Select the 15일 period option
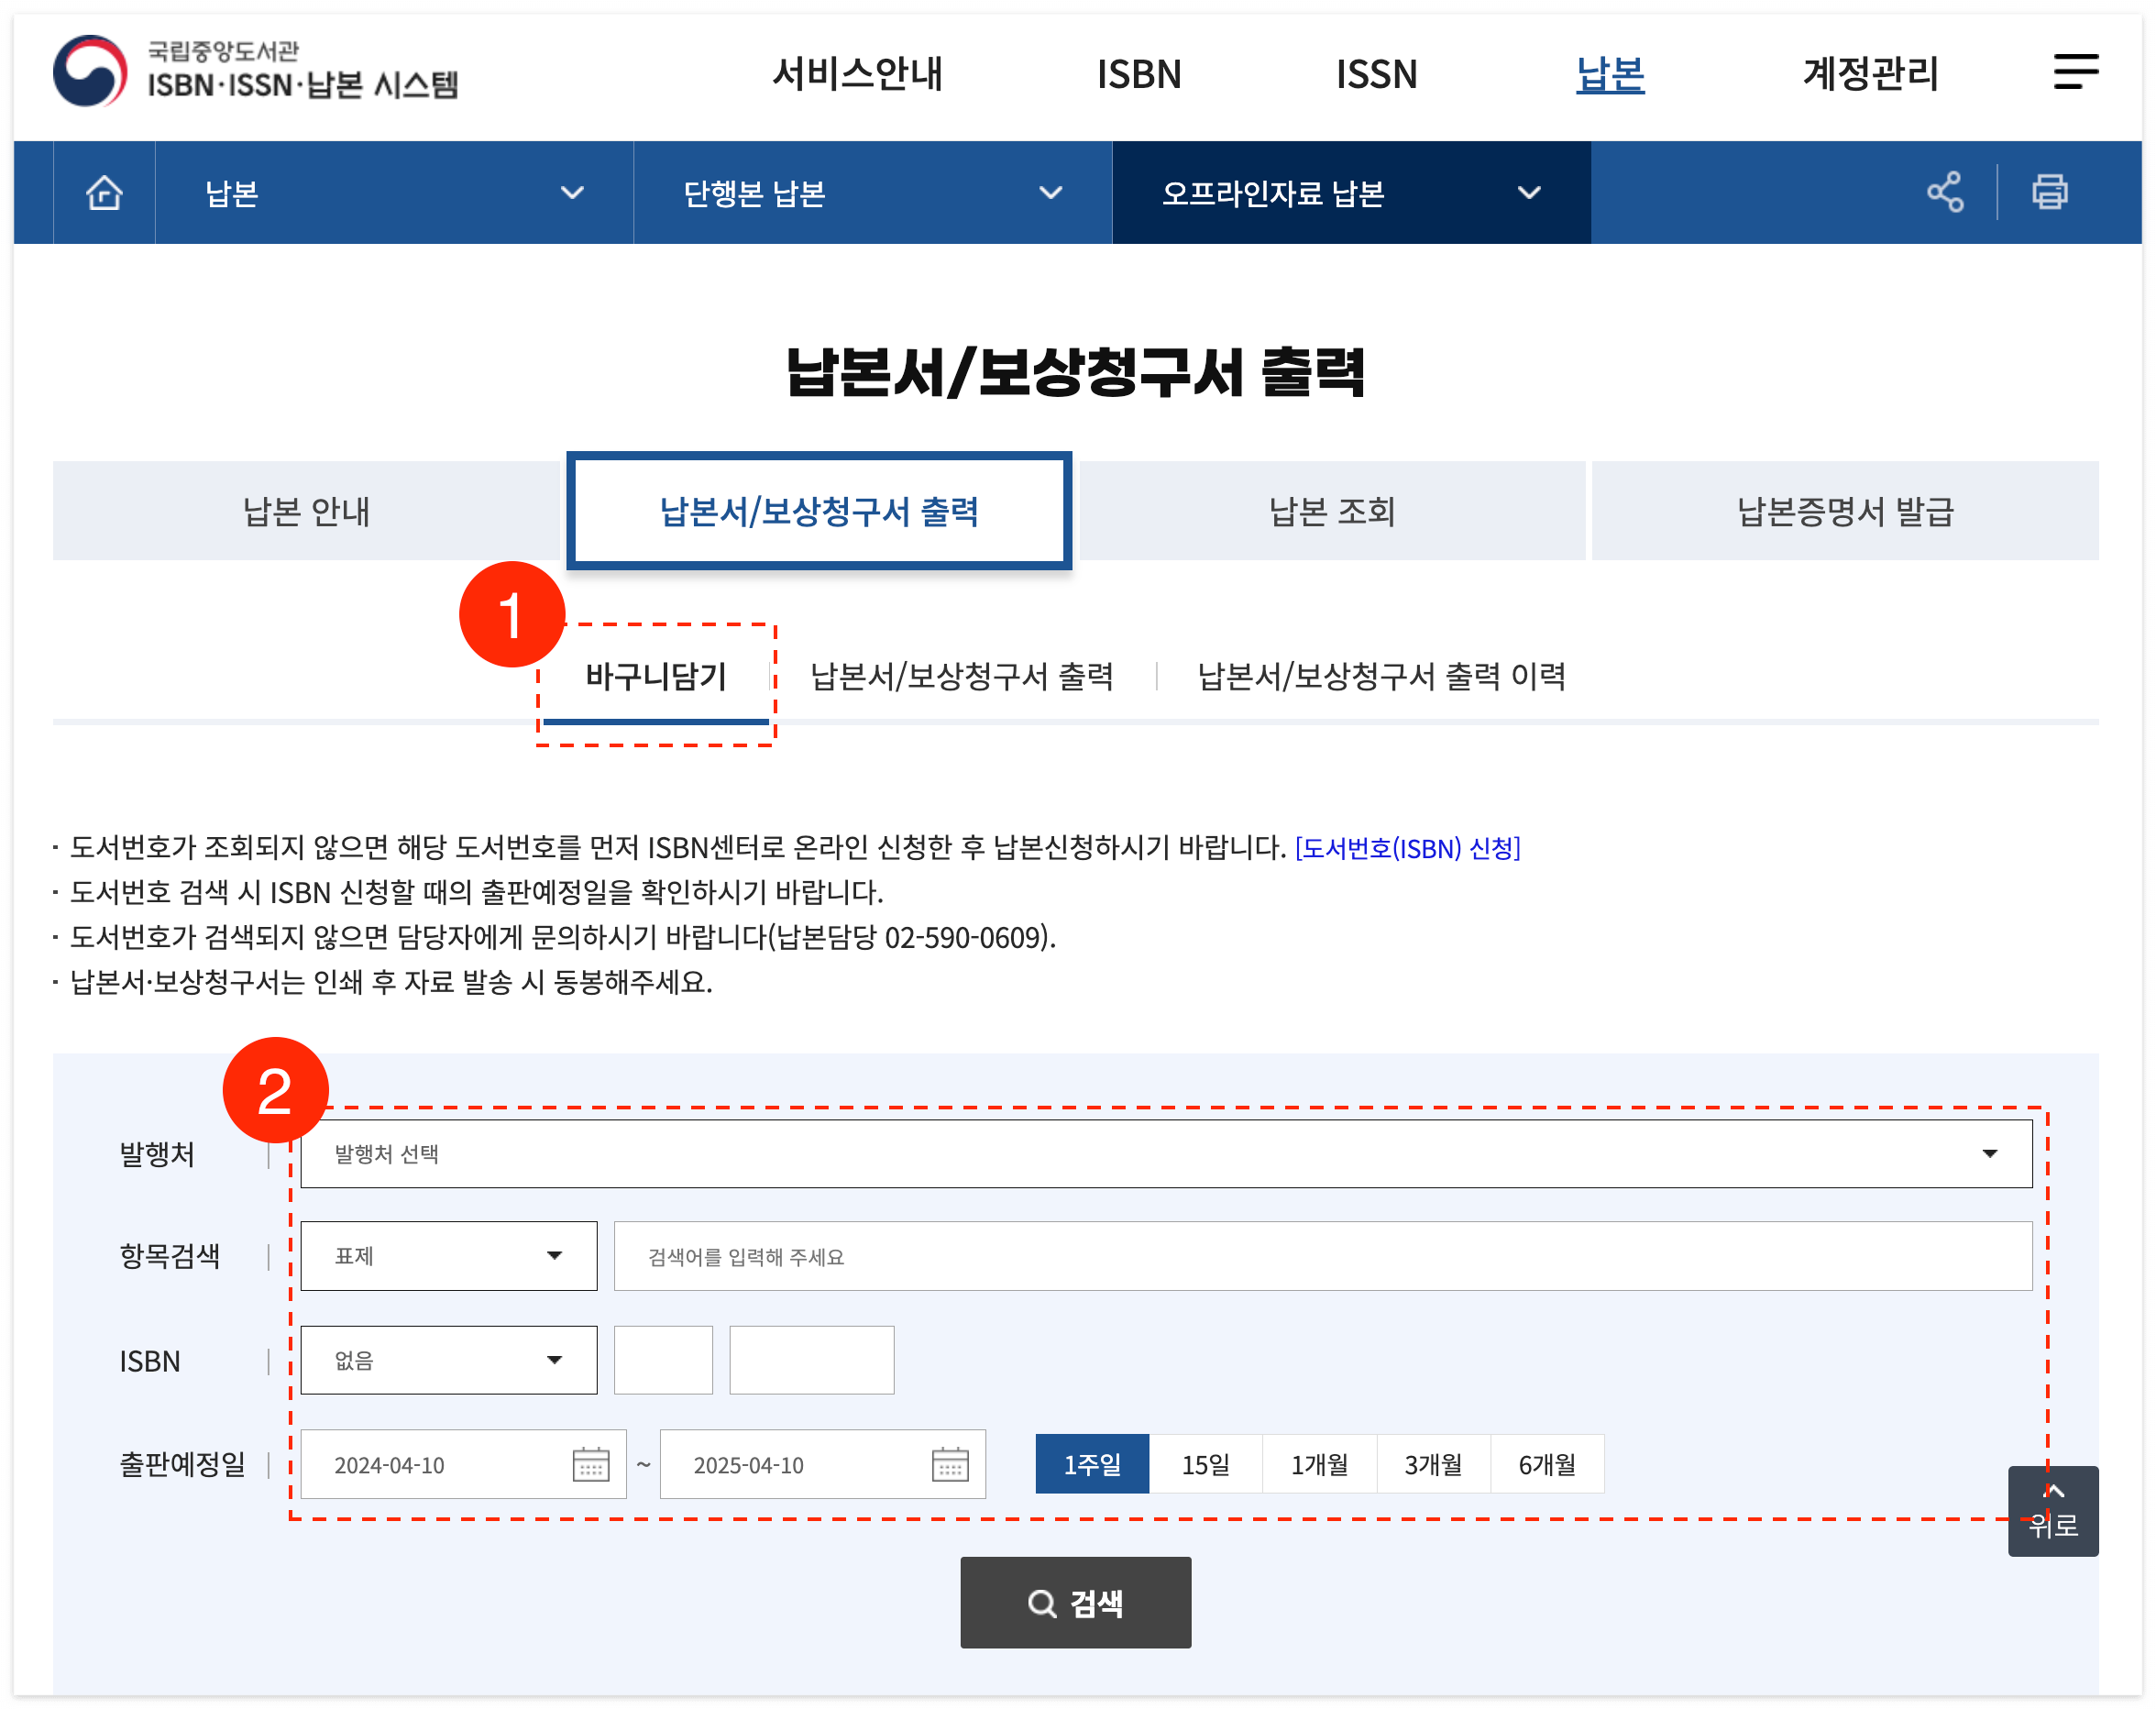2156x1709 pixels. (1205, 1464)
